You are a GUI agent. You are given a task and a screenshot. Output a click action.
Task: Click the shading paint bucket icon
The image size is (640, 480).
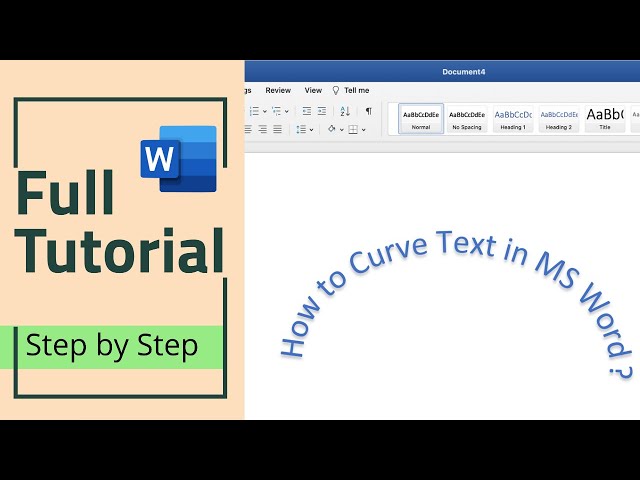click(x=331, y=129)
